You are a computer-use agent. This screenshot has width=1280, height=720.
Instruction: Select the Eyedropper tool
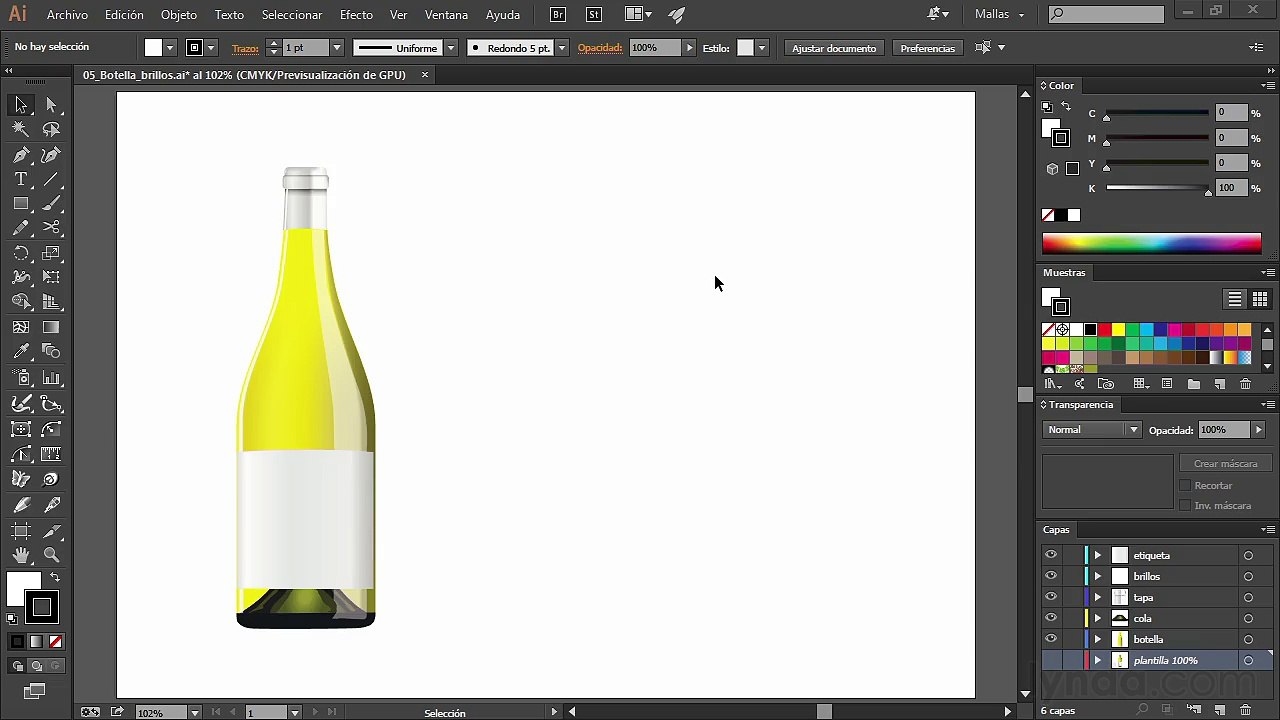click(x=21, y=352)
